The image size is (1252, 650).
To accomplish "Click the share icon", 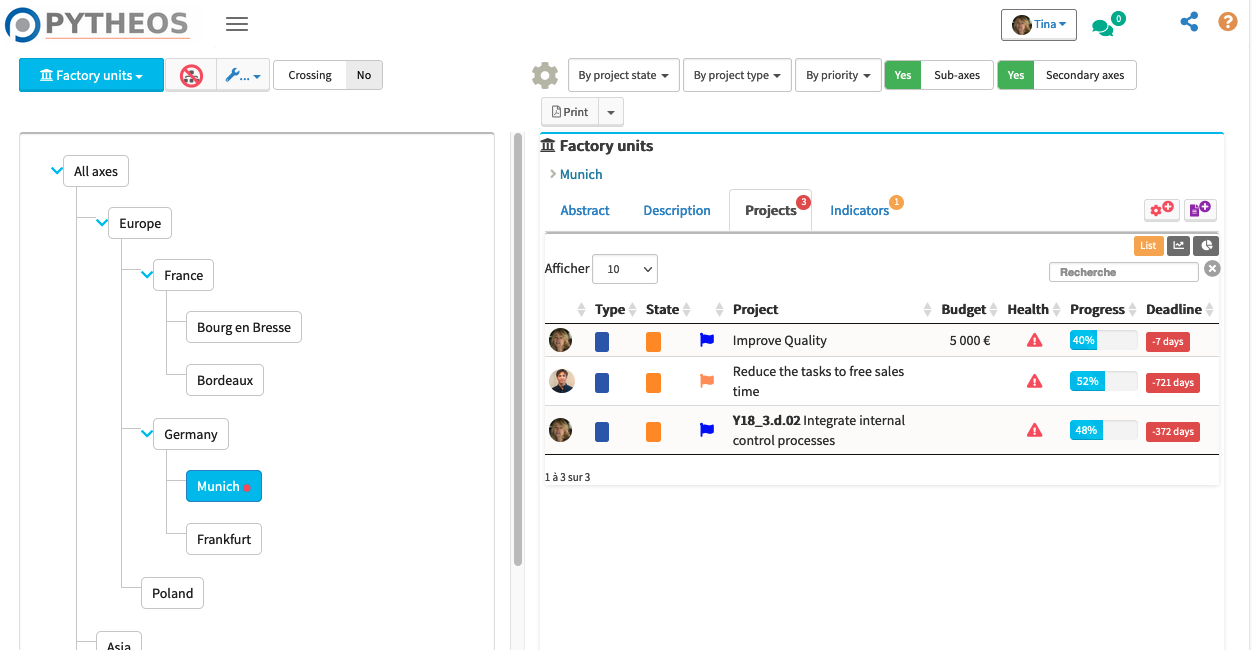I will 1189,22.
